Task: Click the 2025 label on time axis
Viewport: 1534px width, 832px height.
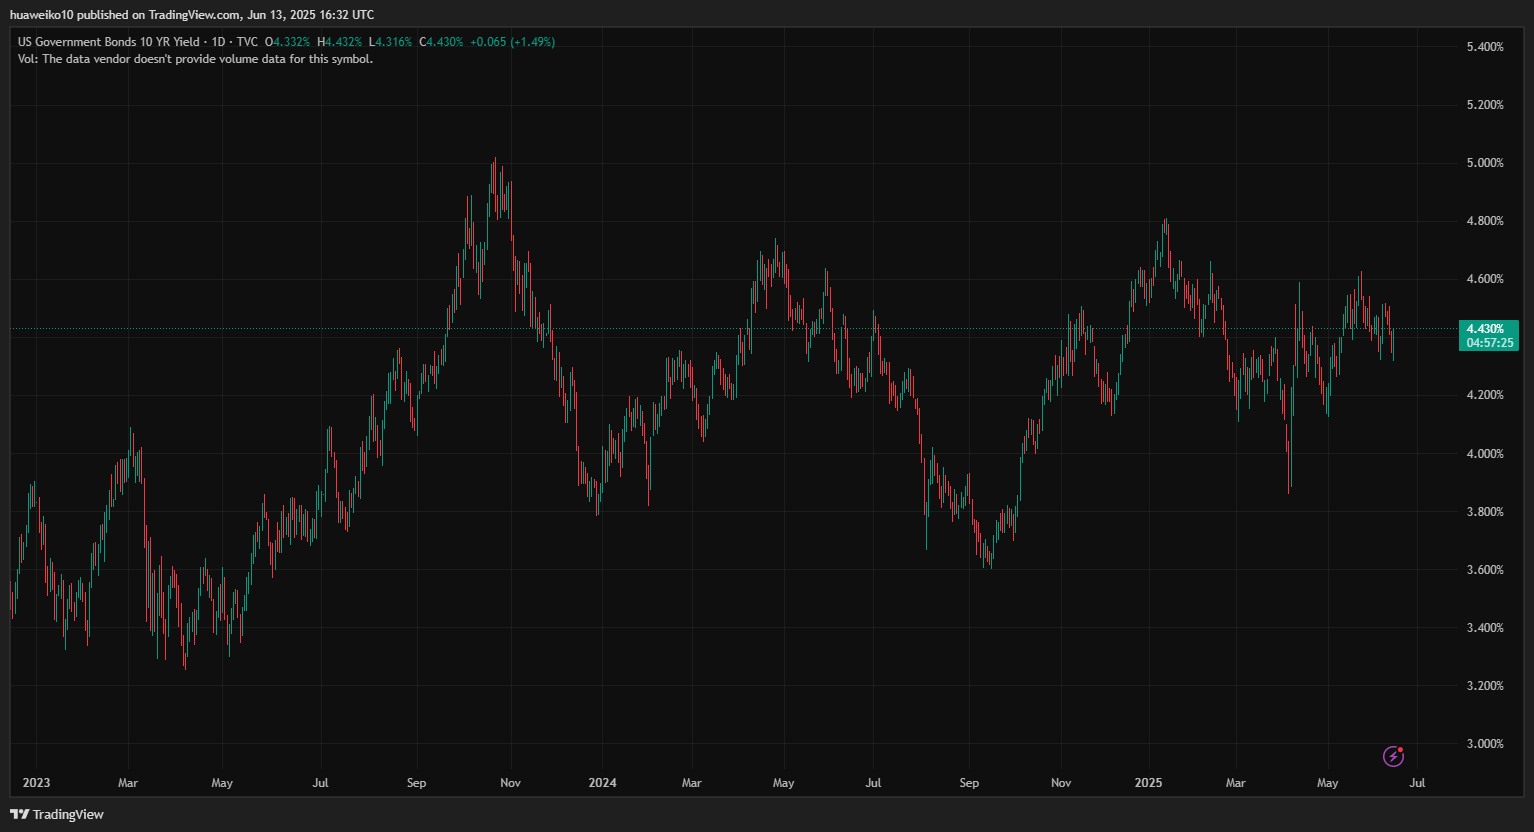Action: click(x=1148, y=783)
